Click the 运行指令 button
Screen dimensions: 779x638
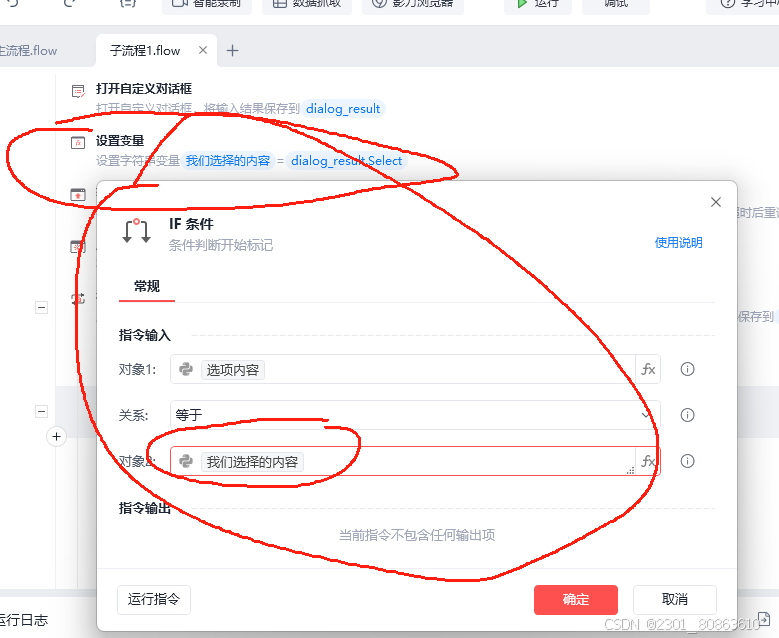[154, 600]
